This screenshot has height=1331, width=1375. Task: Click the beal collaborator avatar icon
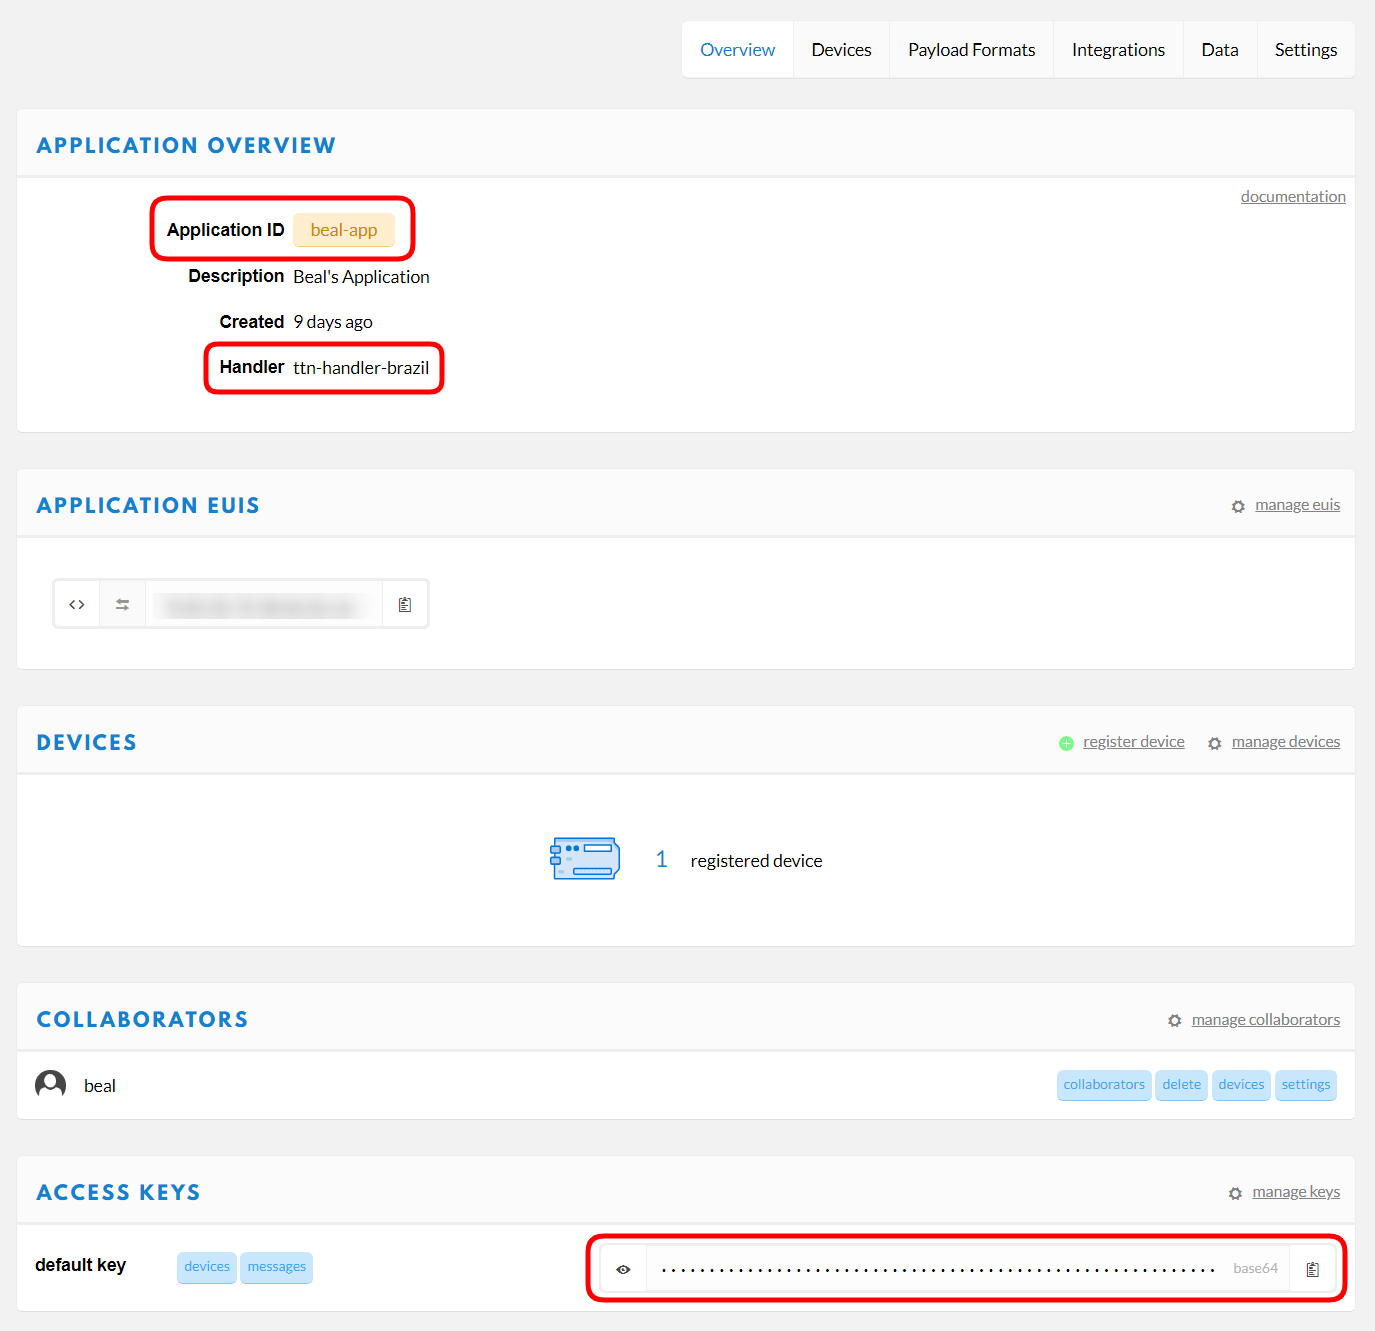point(51,1085)
